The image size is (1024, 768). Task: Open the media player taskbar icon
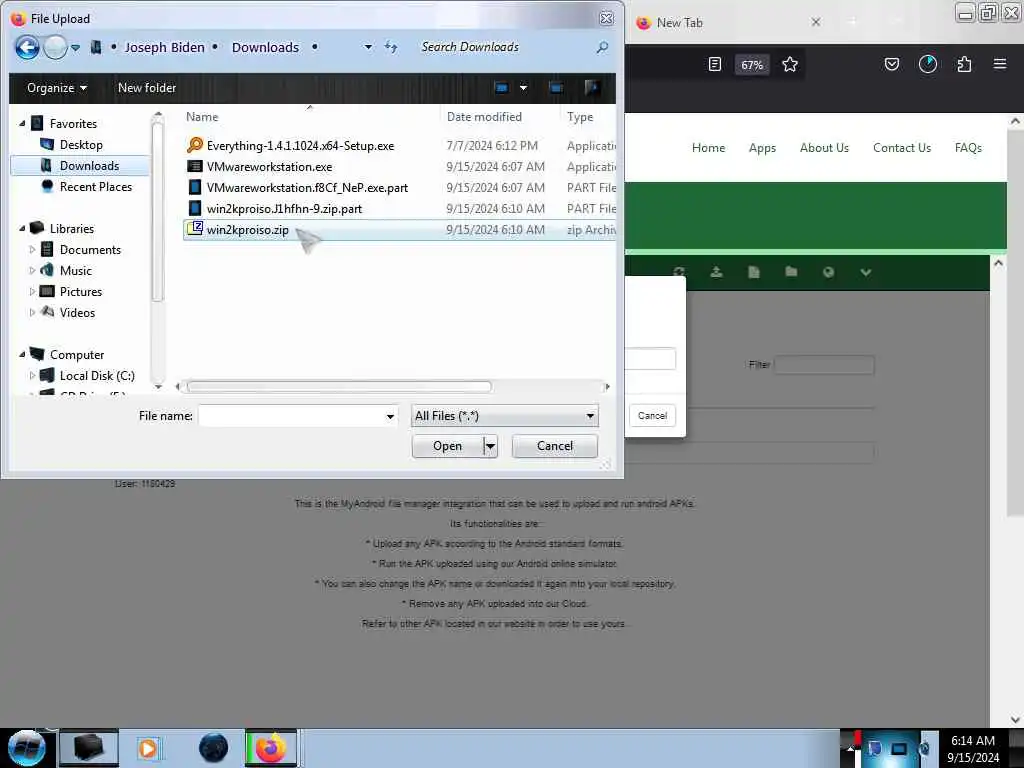pos(148,748)
